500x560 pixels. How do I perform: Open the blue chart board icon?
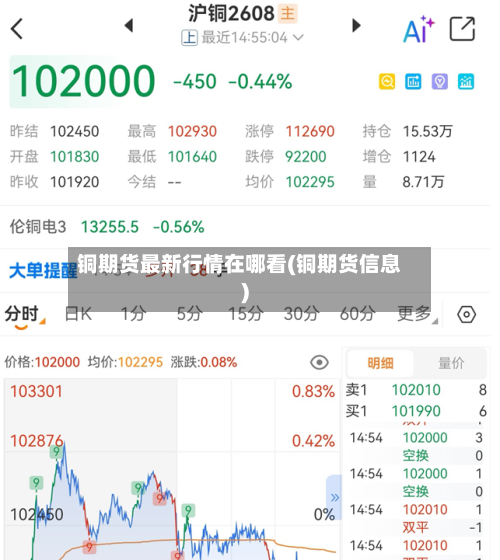[413, 81]
